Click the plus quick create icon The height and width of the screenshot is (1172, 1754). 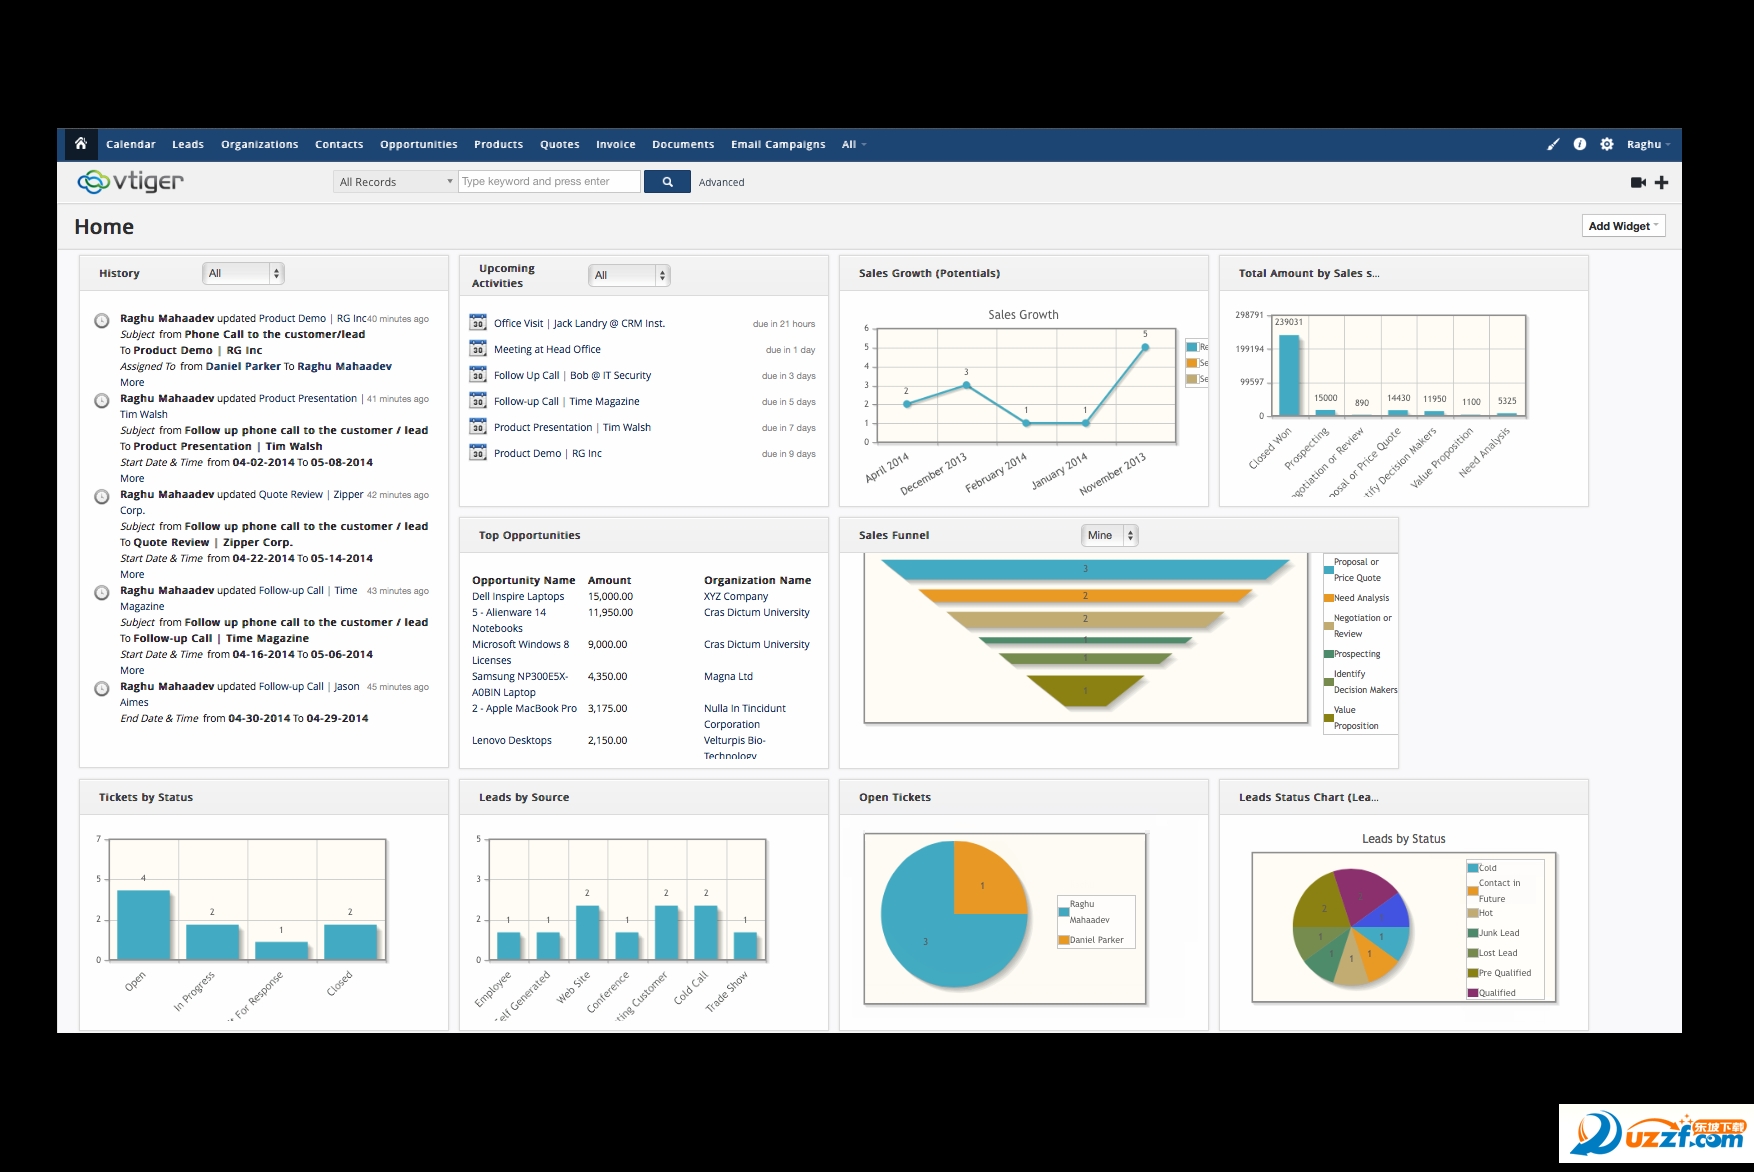(x=1662, y=182)
